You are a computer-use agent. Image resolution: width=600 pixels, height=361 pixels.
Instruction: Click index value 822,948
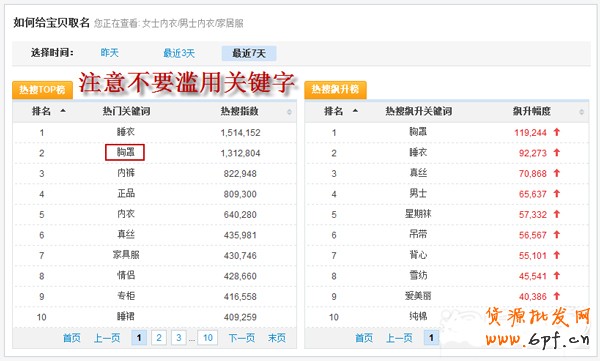[240, 174]
